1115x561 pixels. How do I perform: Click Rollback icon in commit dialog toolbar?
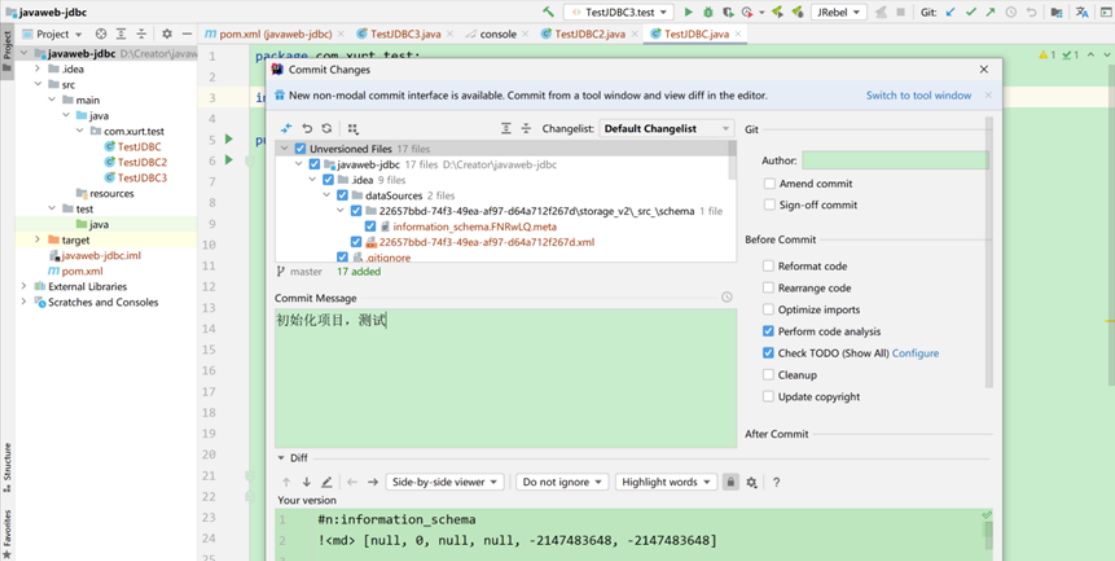point(307,129)
